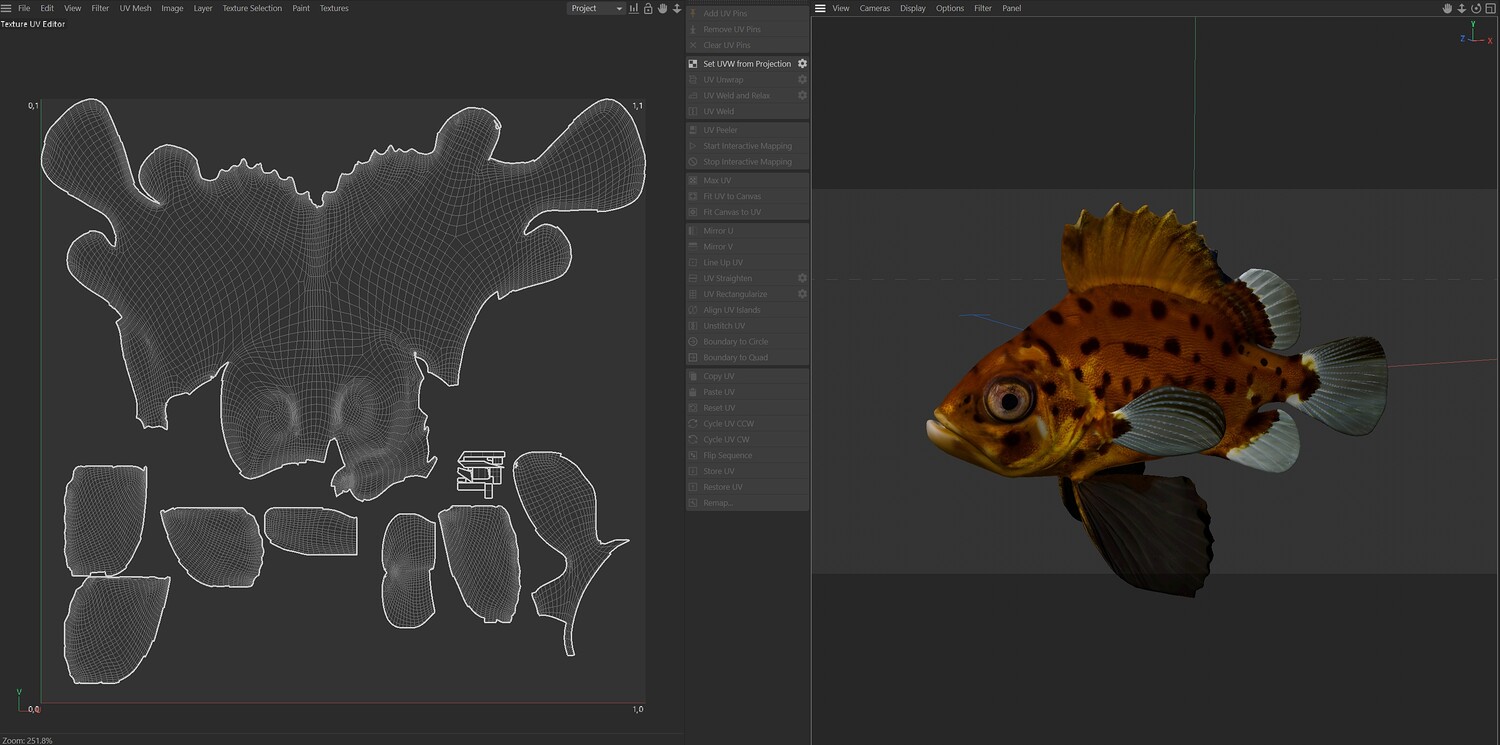Image resolution: width=1500 pixels, height=745 pixels.
Task: Open UV Rectangularize settings gear
Action: pyautogui.click(x=802, y=295)
